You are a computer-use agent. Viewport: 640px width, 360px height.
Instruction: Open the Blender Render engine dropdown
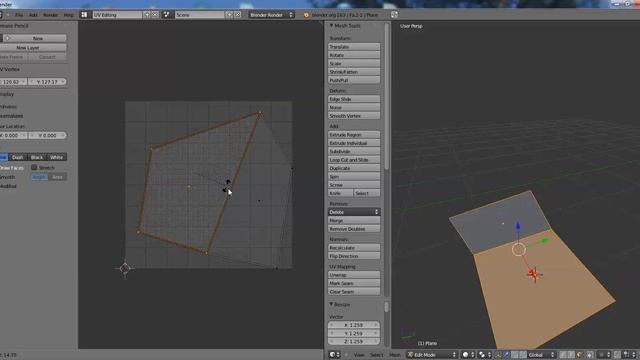pos(271,15)
